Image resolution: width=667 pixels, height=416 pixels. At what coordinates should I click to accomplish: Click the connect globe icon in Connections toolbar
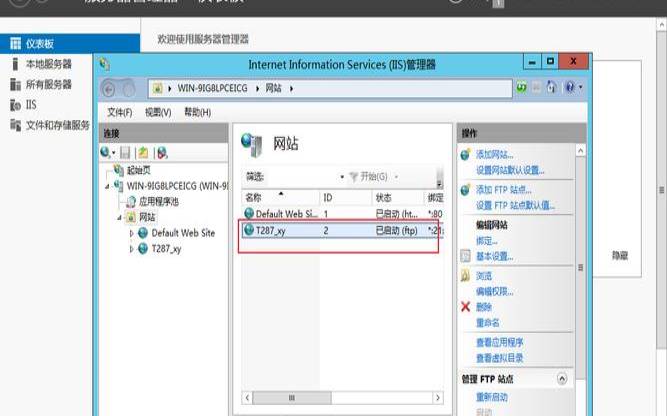pos(108,152)
